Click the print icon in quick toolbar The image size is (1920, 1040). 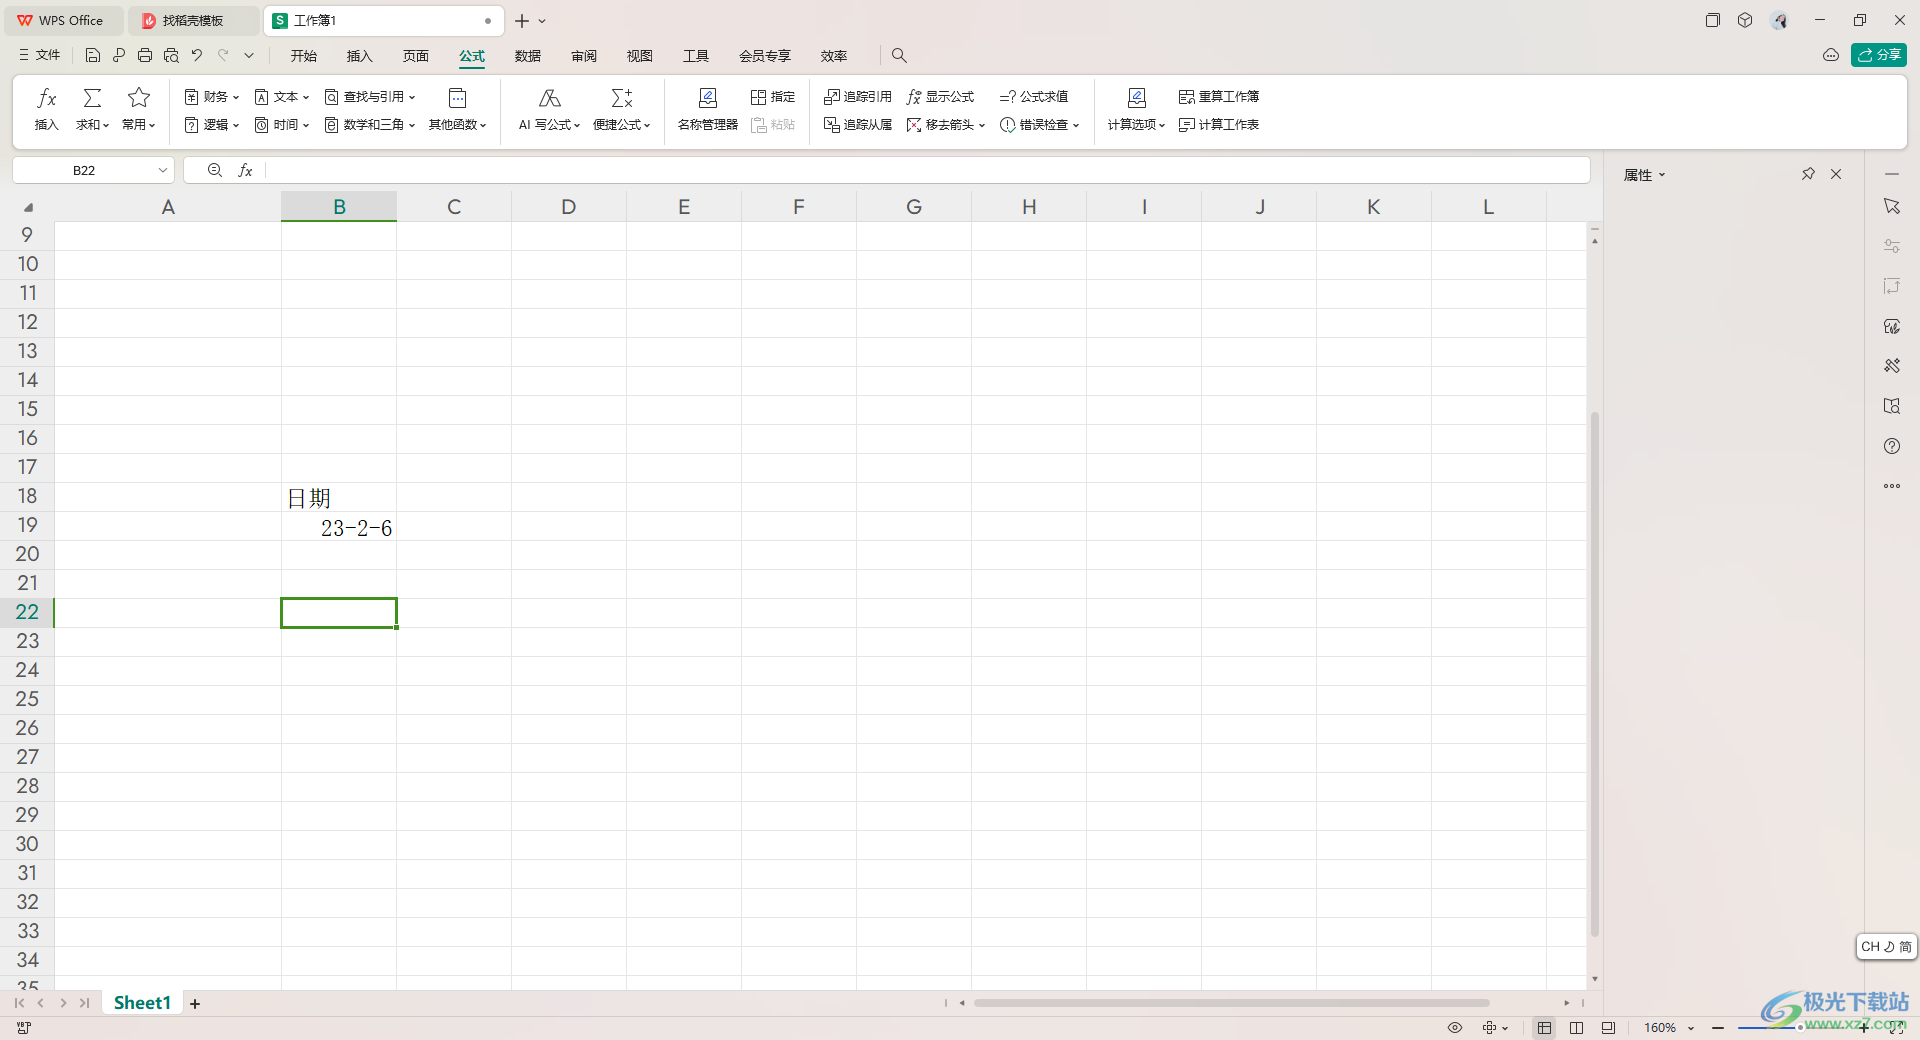(x=145, y=56)
